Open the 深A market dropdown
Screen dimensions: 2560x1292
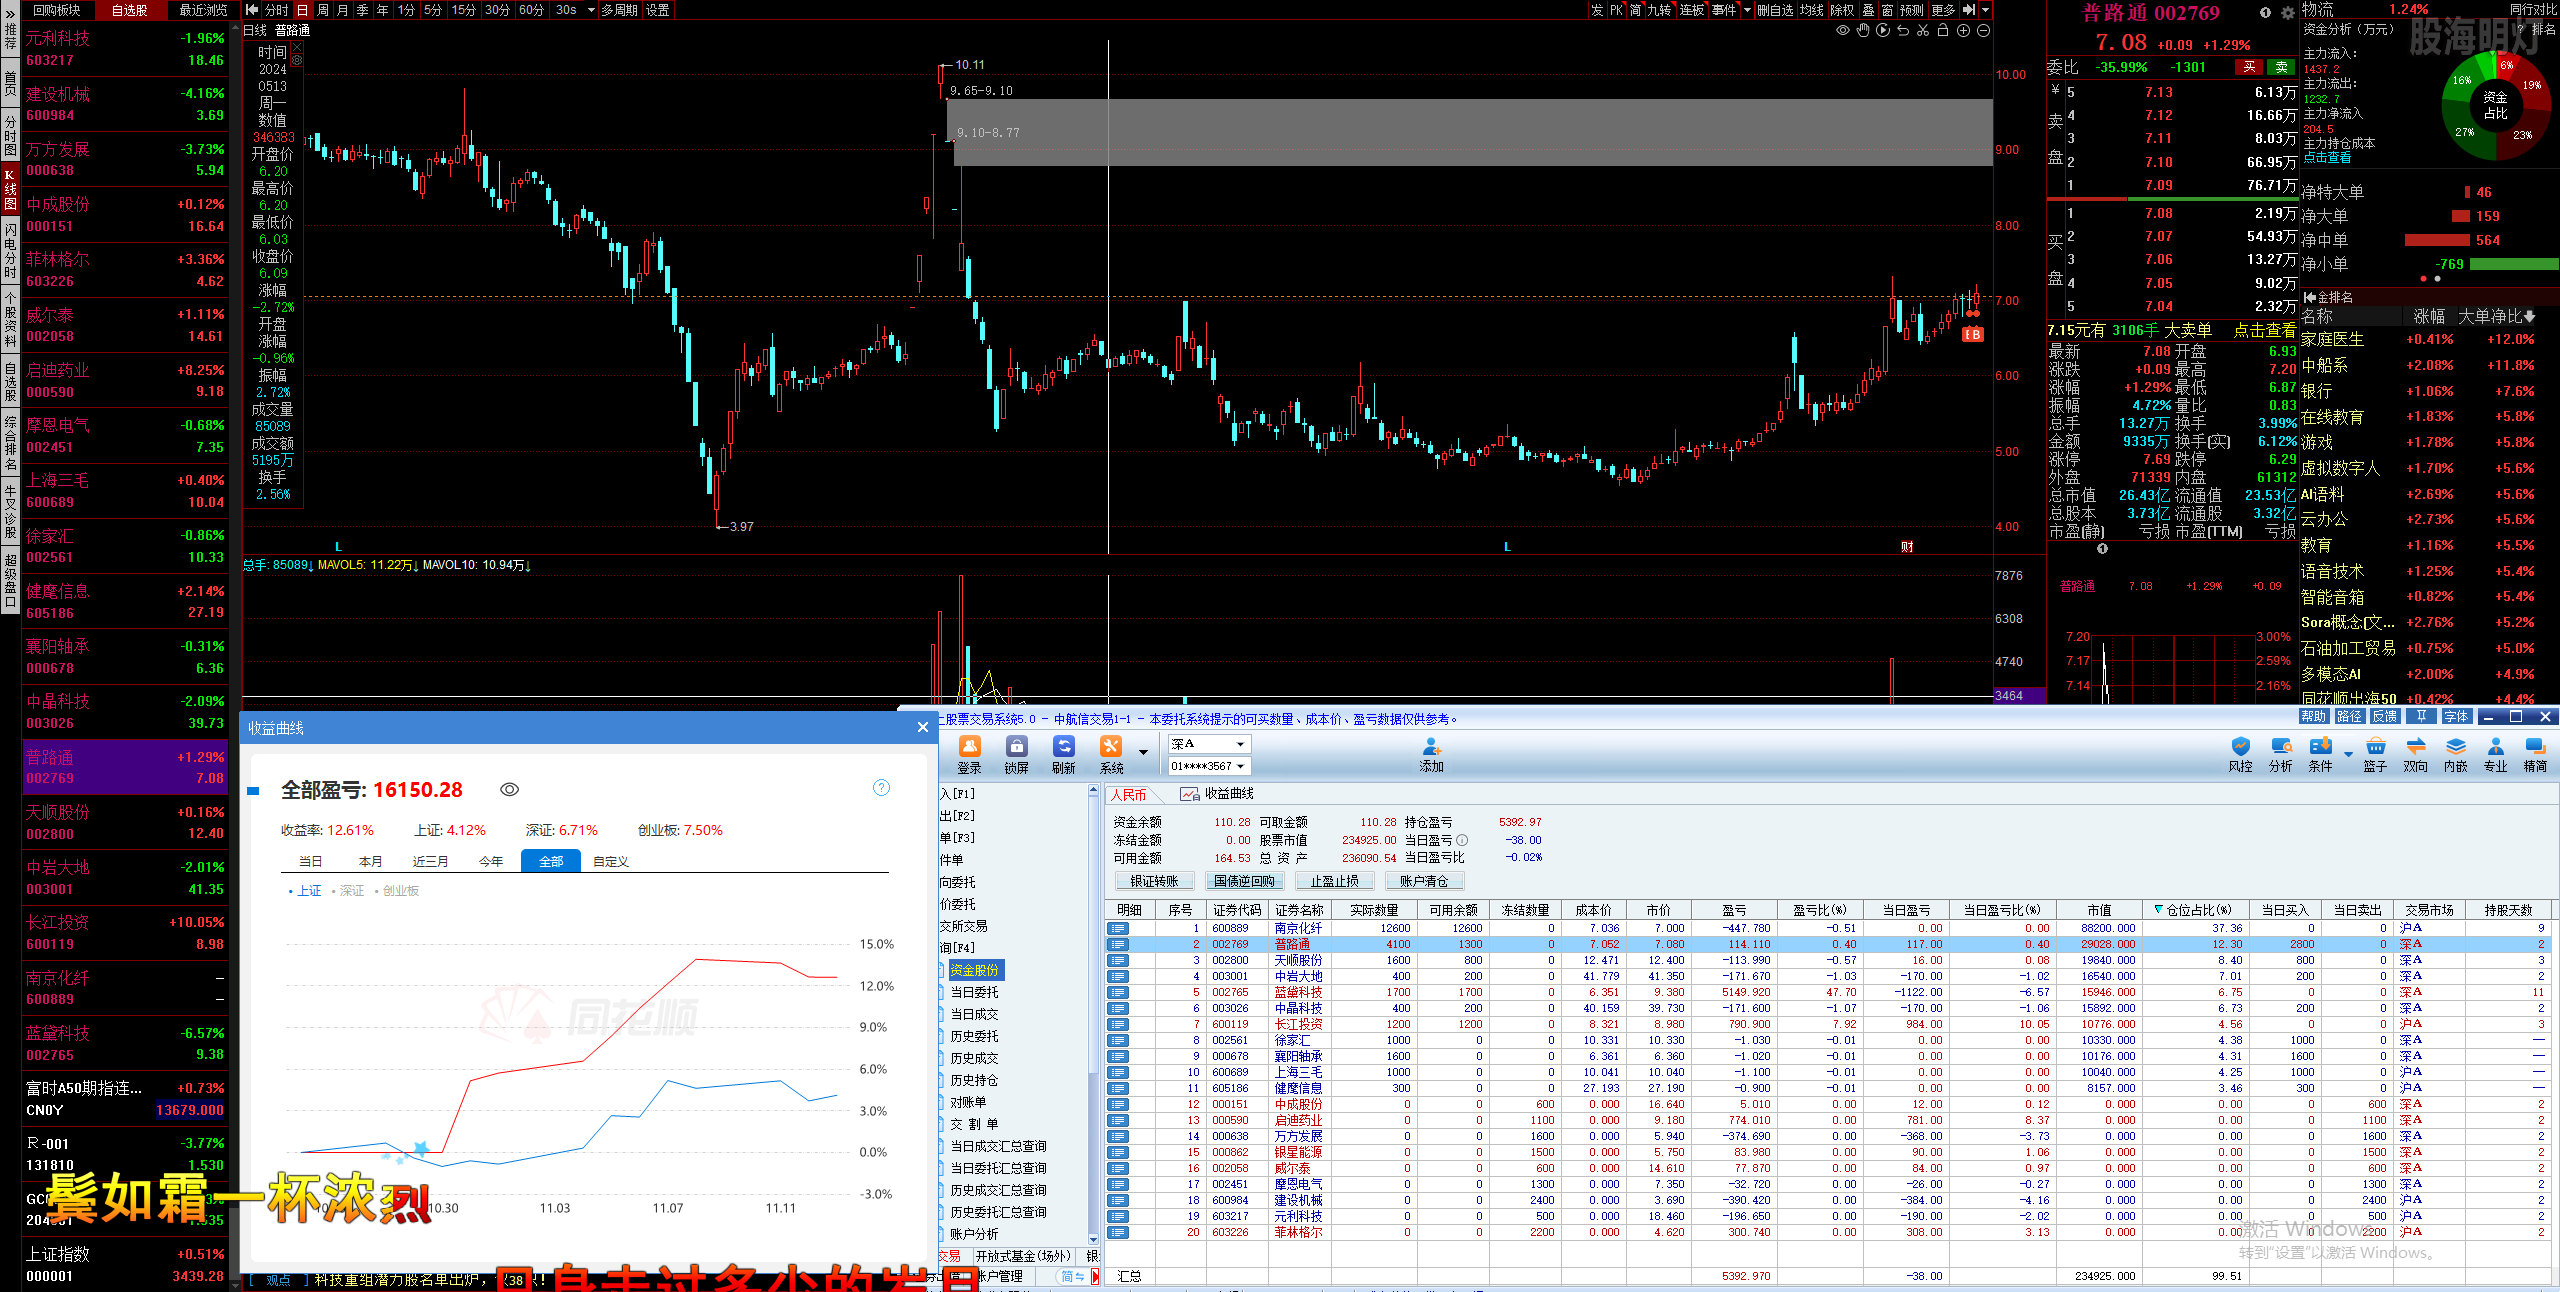click(1241, 744)
